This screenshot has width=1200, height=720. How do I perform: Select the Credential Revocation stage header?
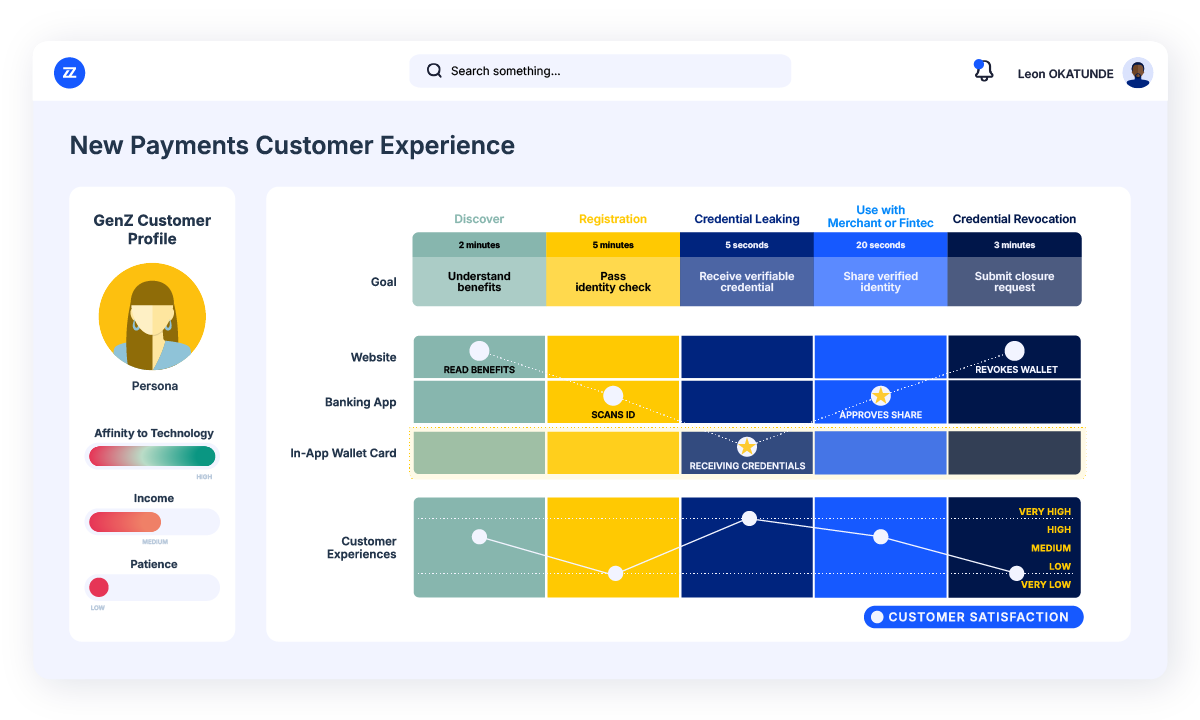[1014, 219]
